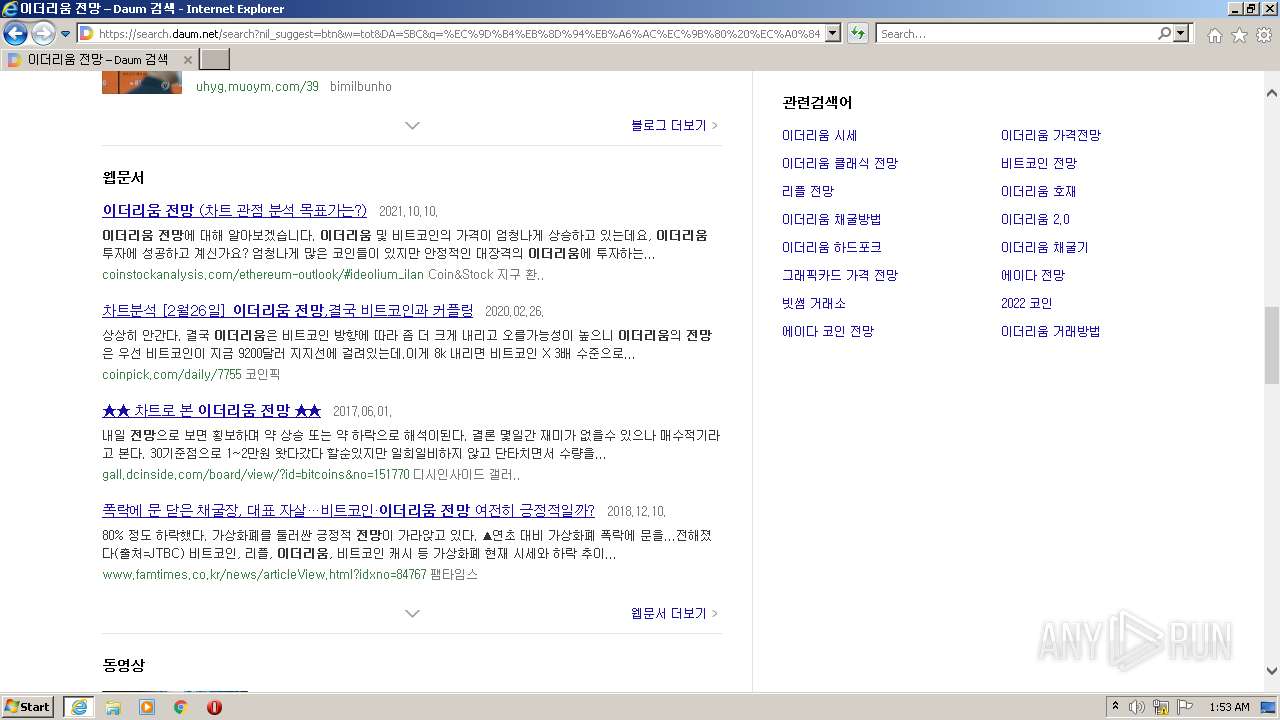Select the 이더리움 전망 – Daum 검색 tab
Screen dimensions: 1280x720
[98, 59]
